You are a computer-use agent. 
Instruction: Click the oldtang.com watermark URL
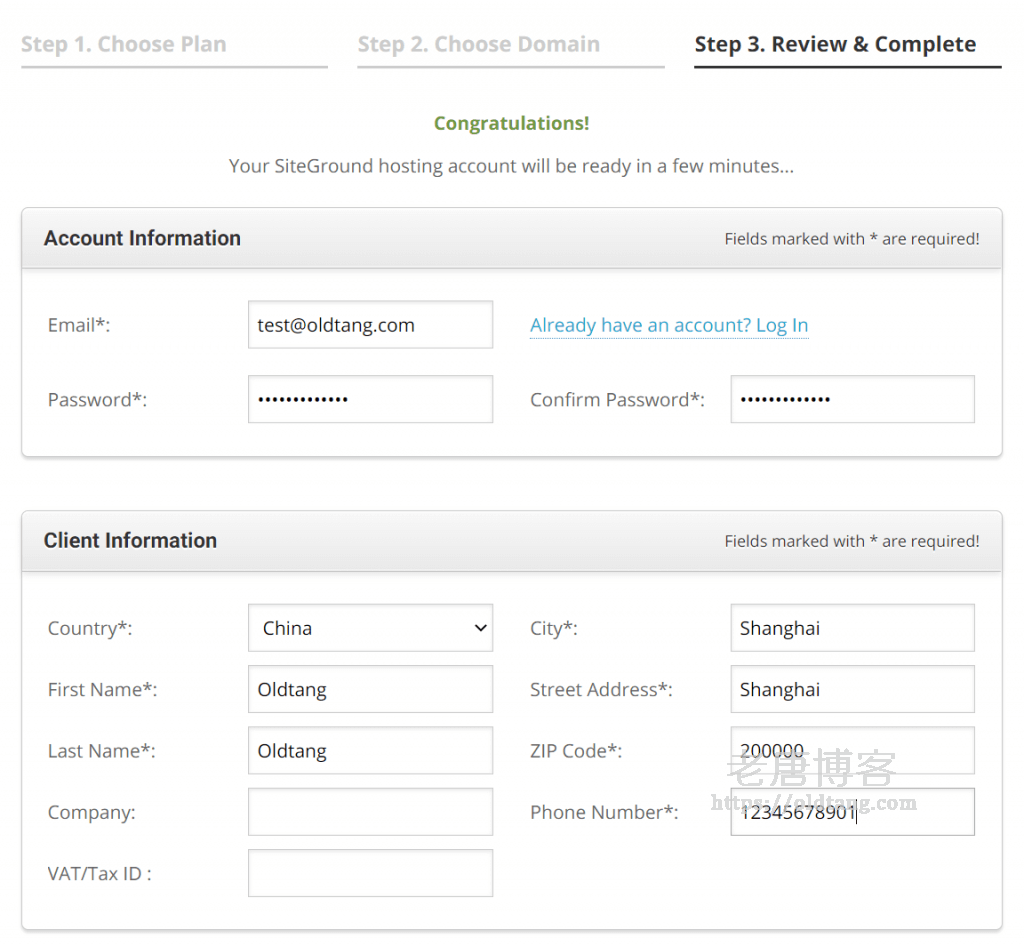click(x=813, y=802)
